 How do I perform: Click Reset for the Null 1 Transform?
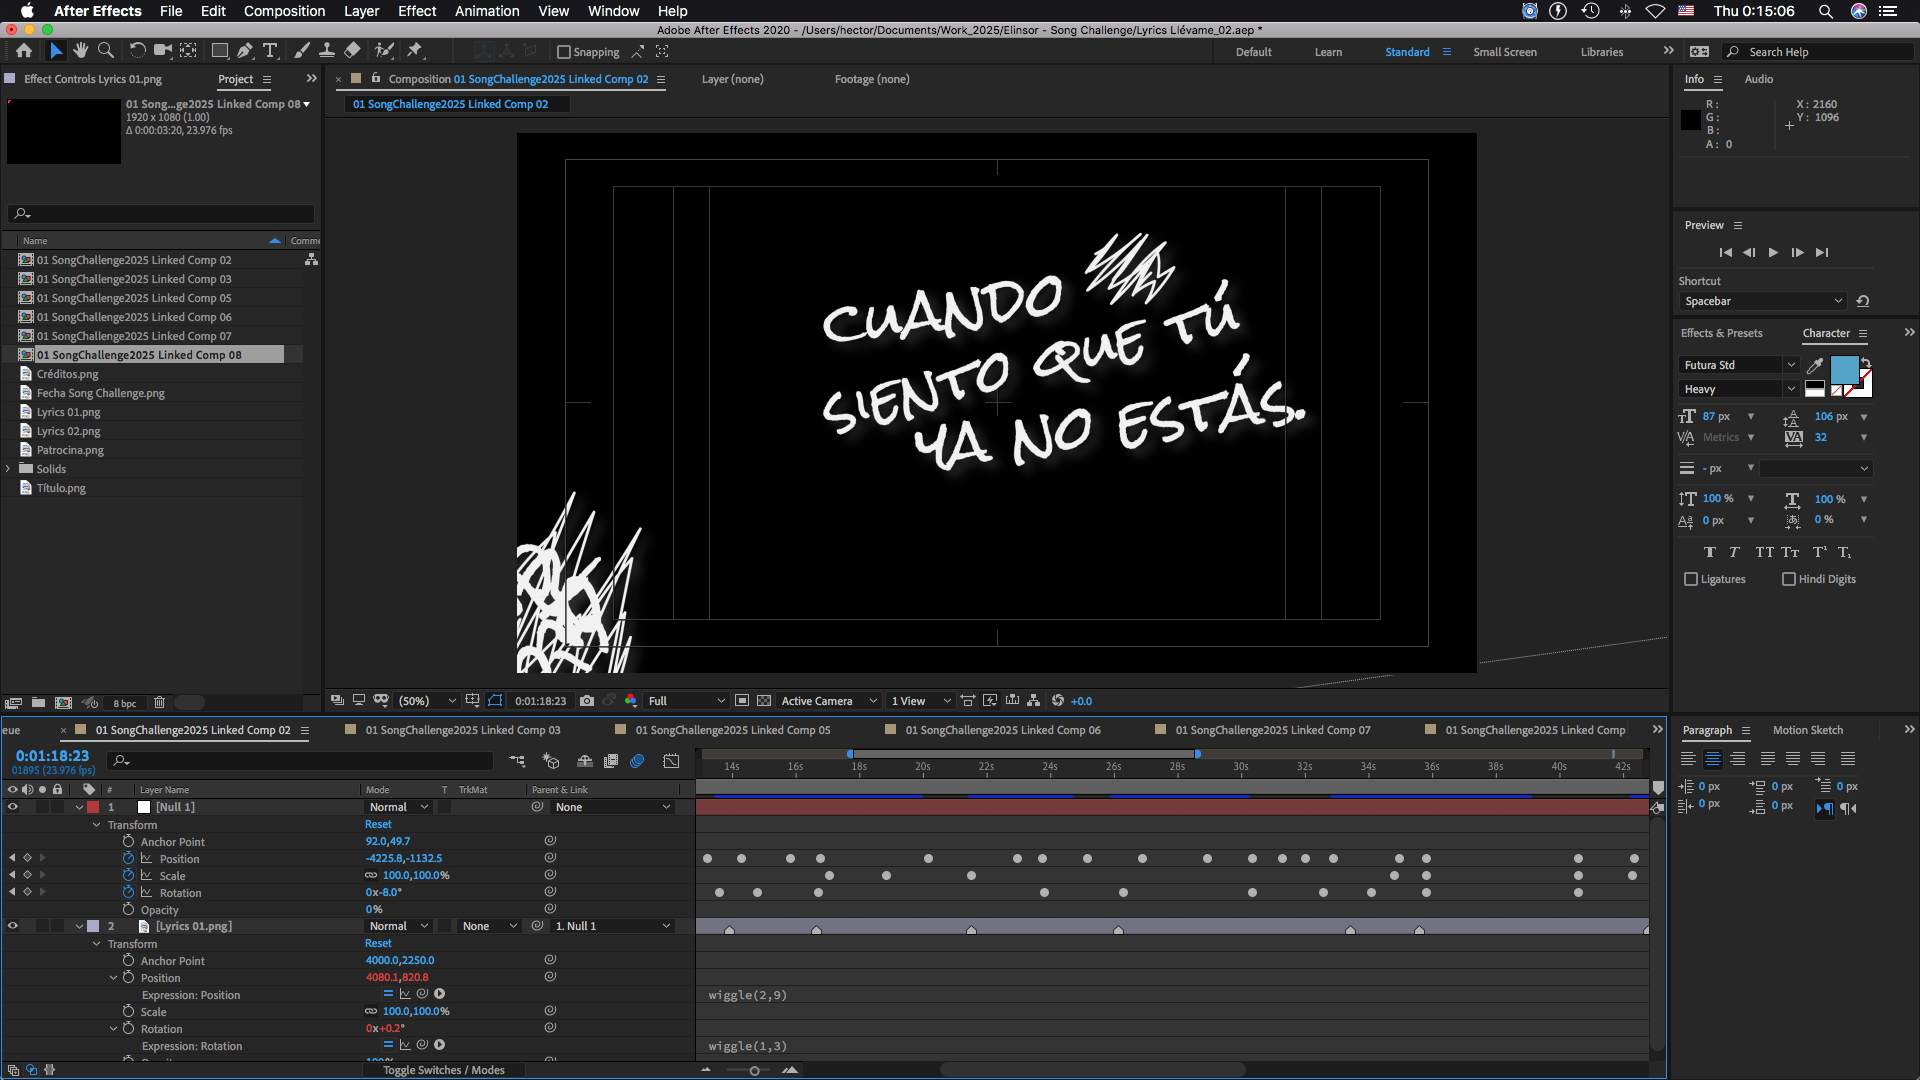click(378, 825)
